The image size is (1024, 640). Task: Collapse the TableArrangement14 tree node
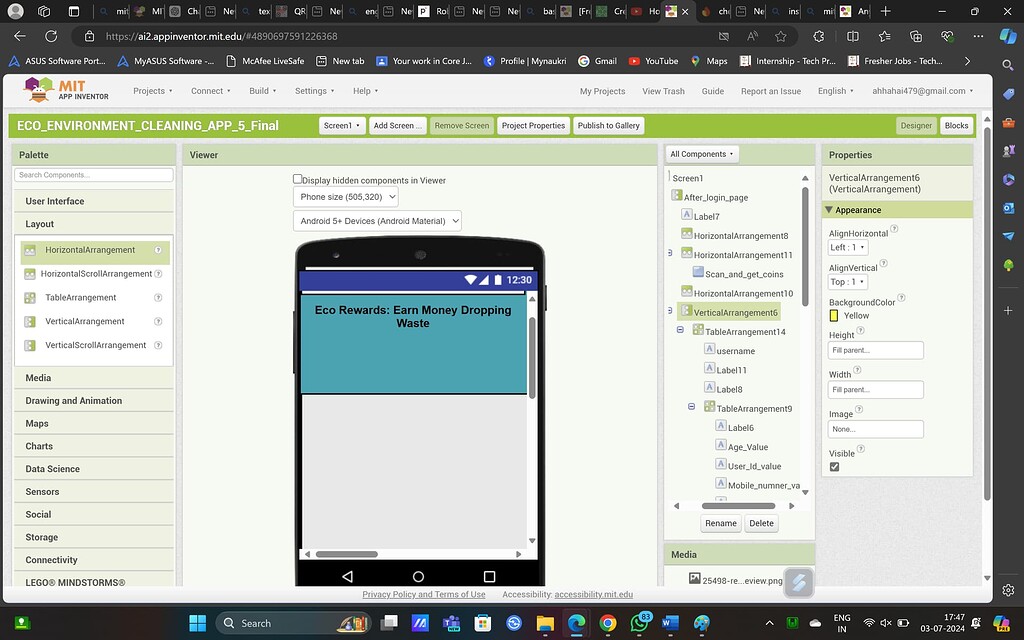[678, 331]
